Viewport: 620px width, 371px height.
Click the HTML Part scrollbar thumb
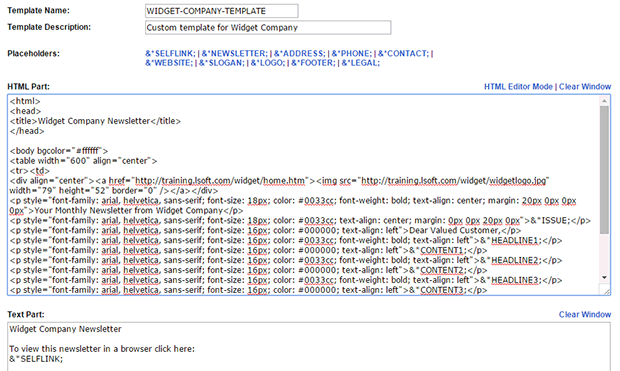604,170
